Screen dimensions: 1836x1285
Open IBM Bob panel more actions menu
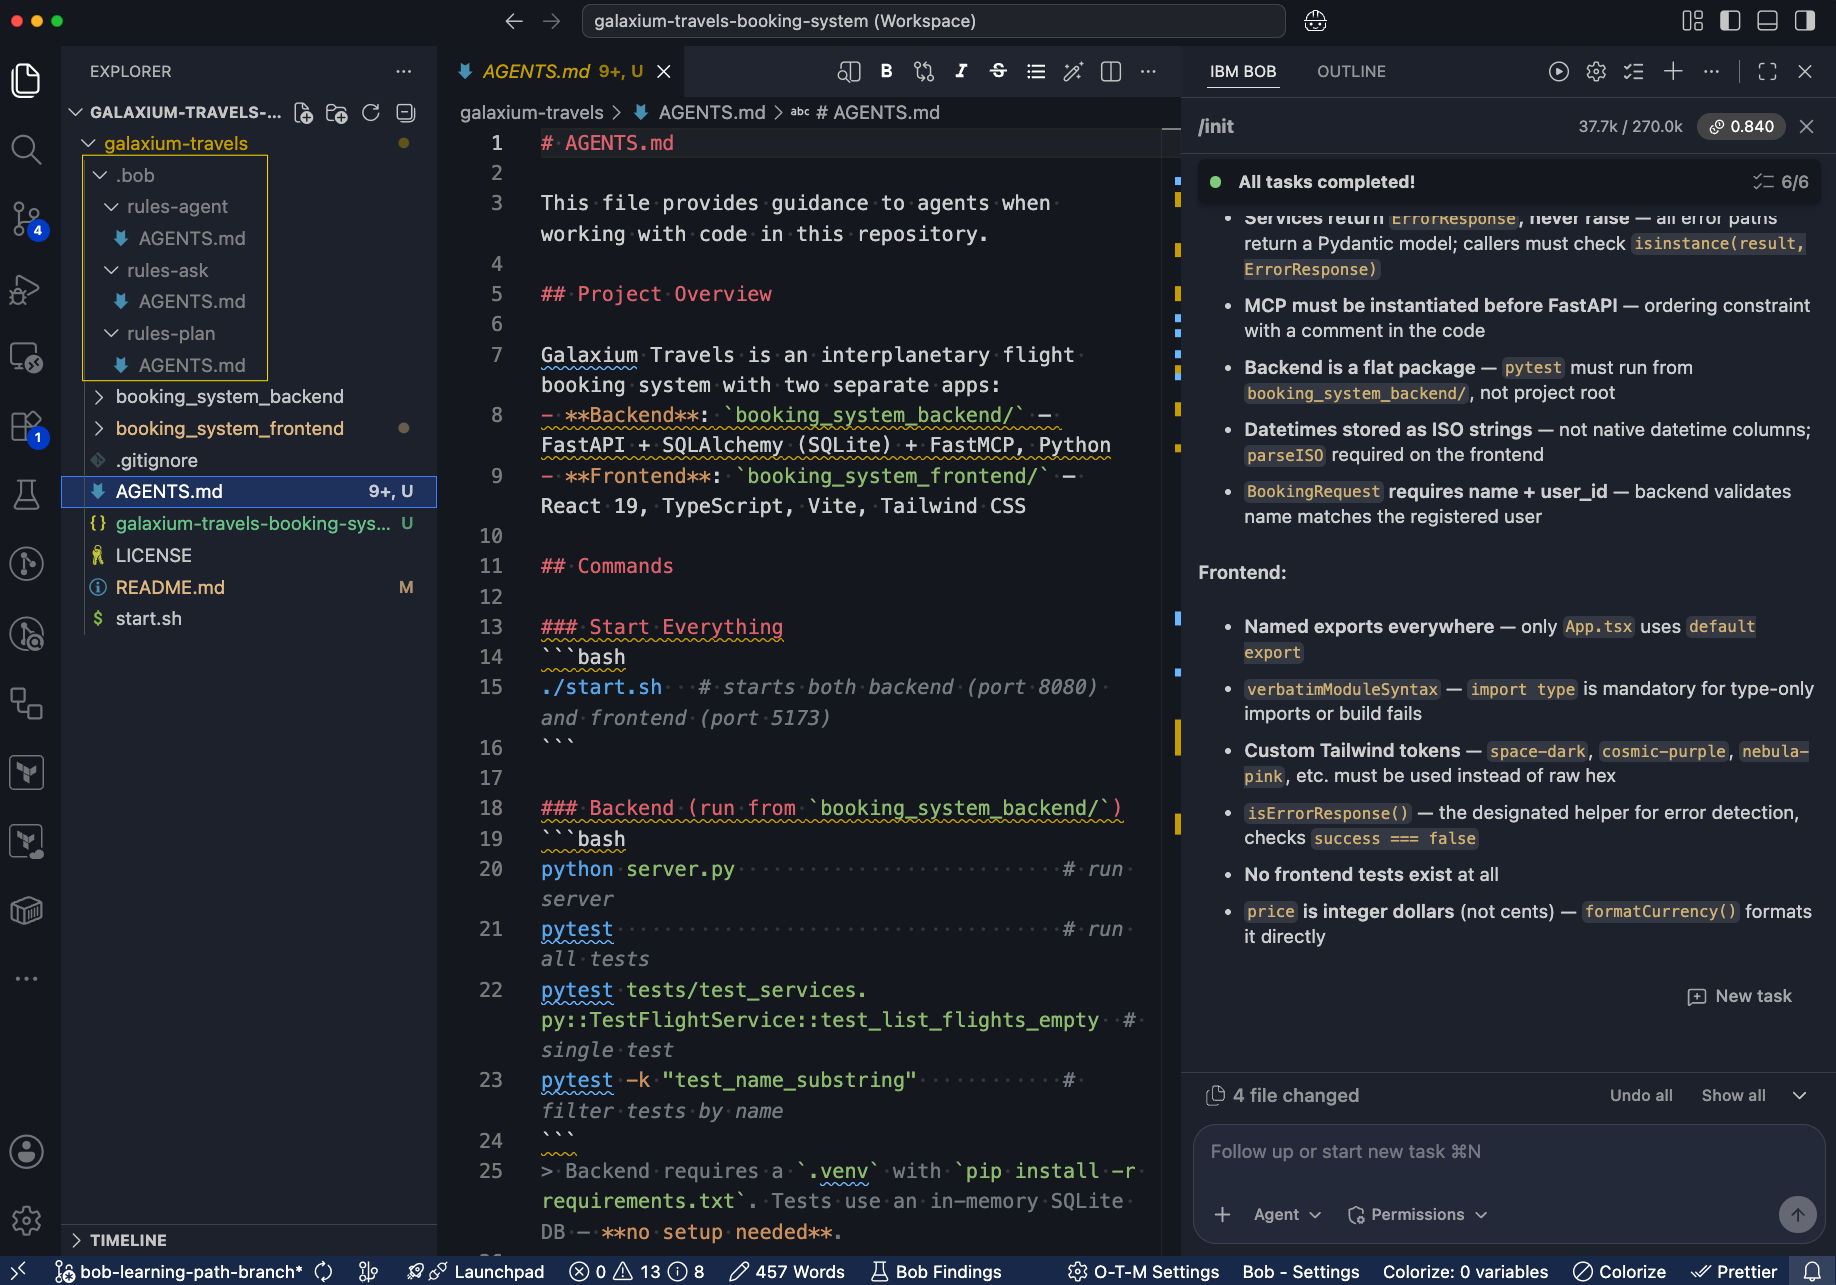(x=1712, y=71)
